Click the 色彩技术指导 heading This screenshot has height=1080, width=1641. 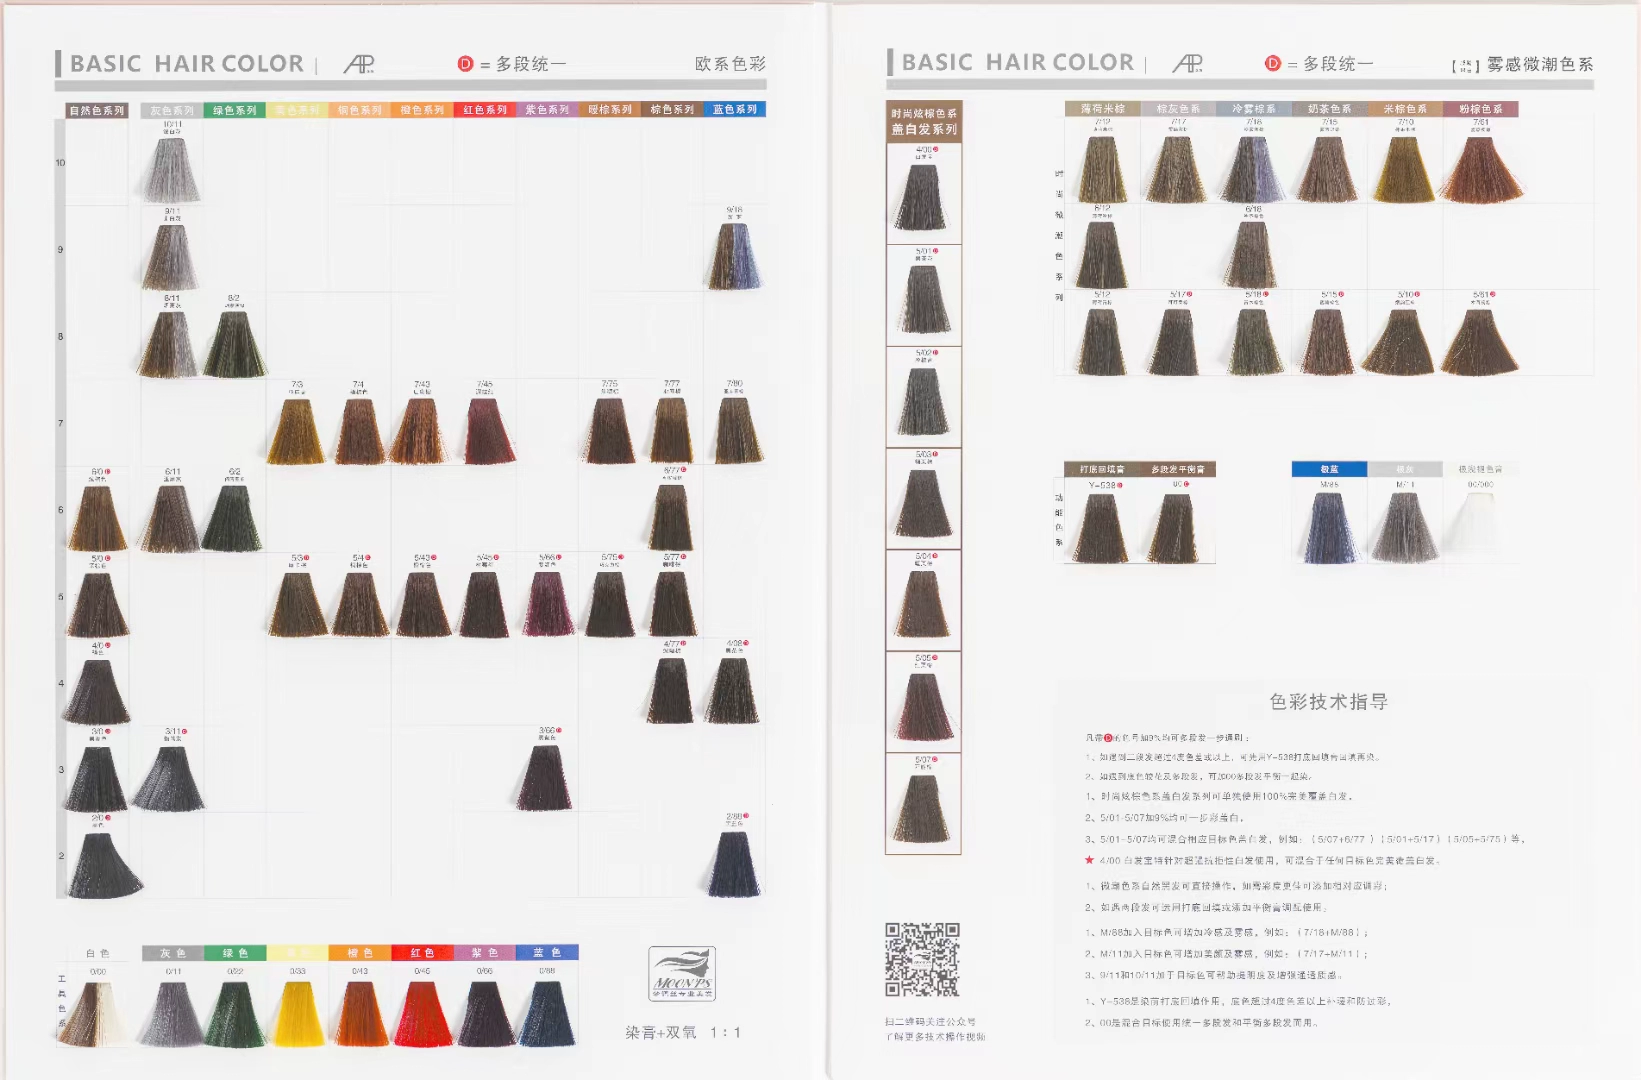pos(1328,702)
